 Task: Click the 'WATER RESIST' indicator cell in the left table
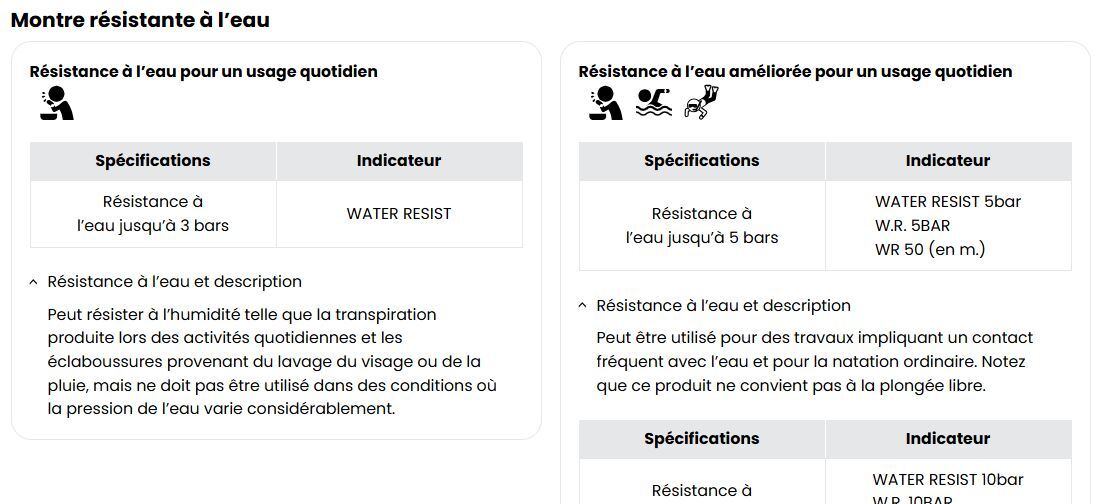pos(399,214)
